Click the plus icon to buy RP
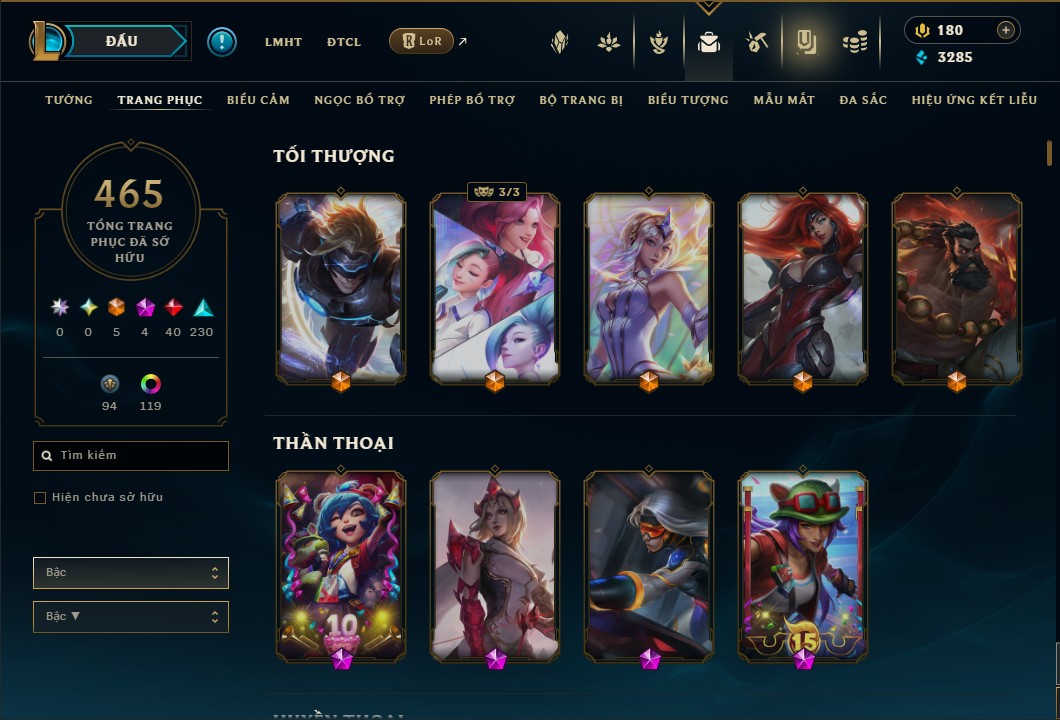 [1006, 30]
